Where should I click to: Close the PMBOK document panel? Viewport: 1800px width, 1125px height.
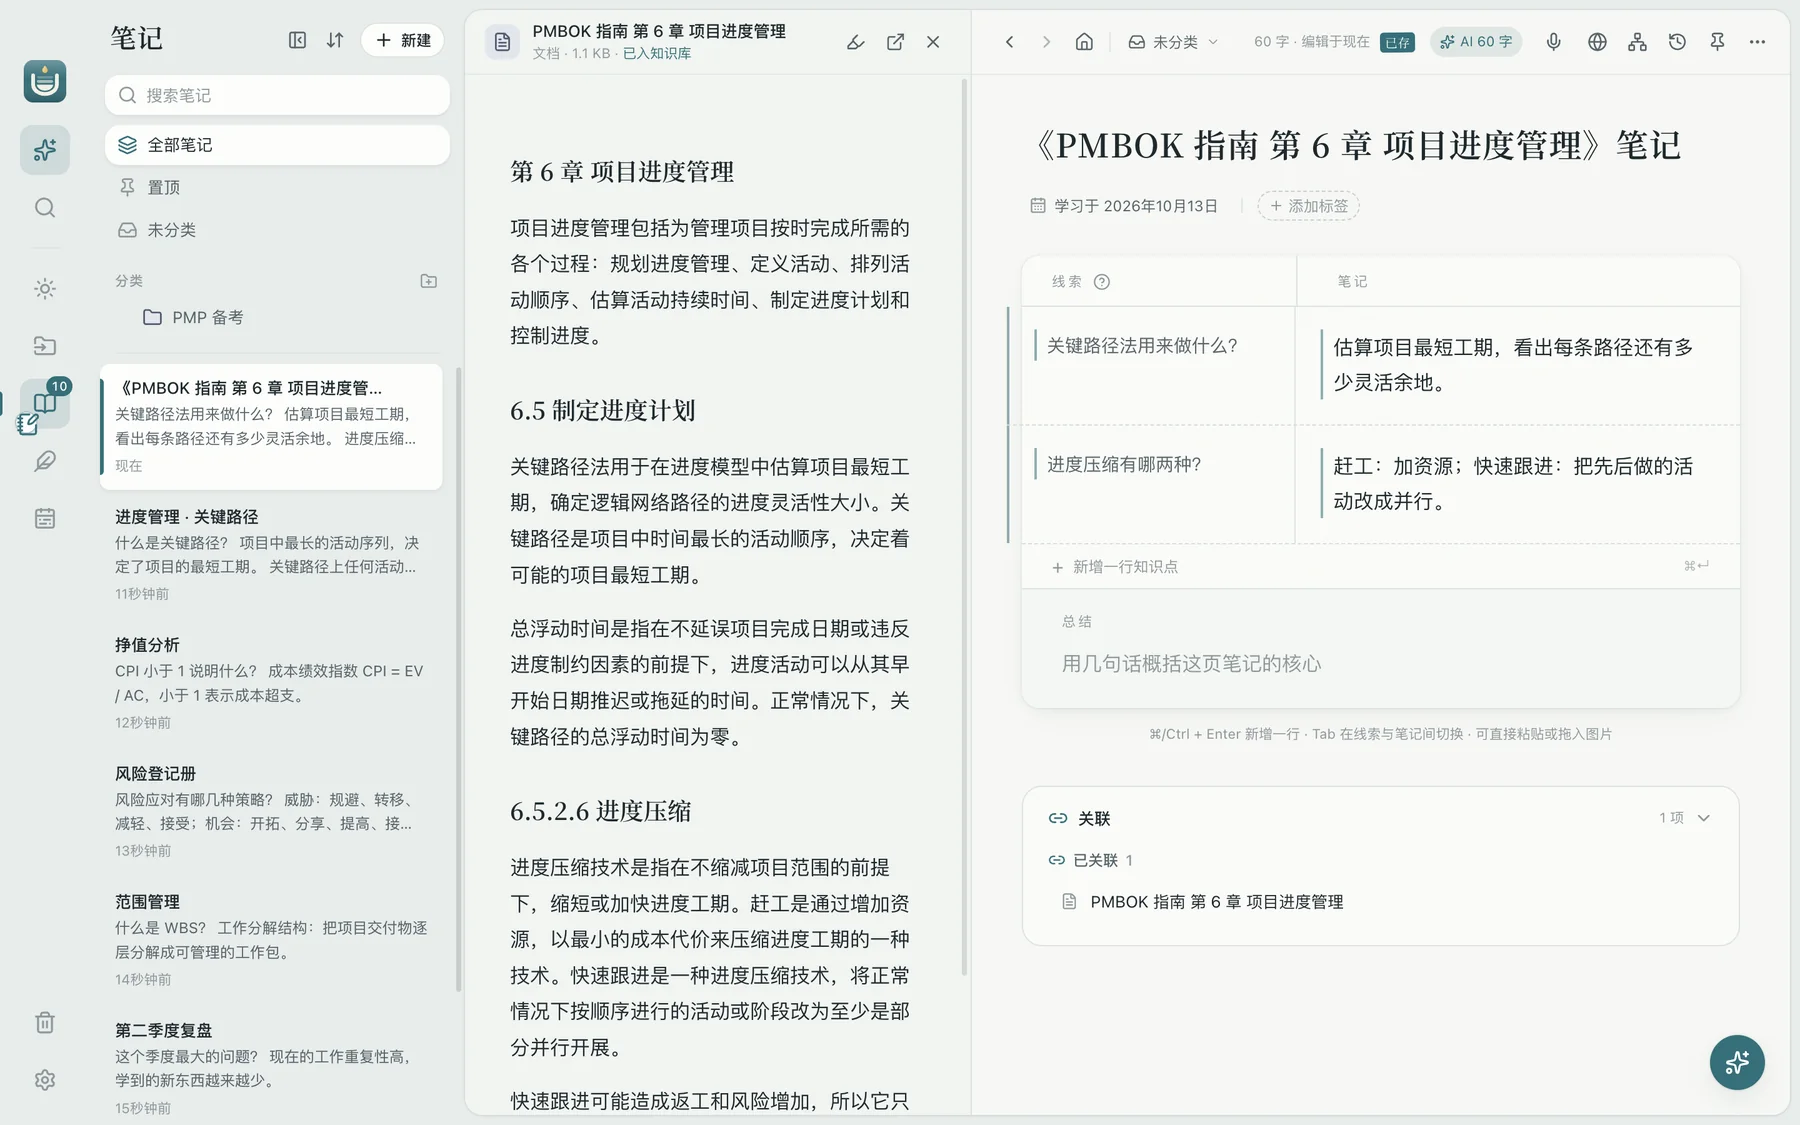[x=933, y=42]
